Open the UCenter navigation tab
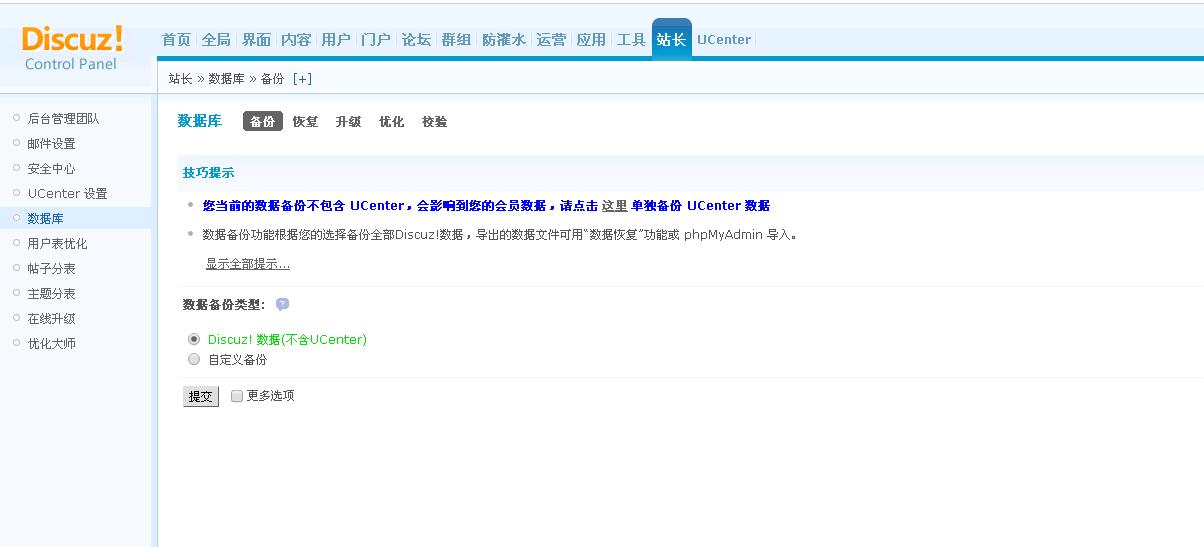Viewport: 1204px width, 547px height. coord(724,39)
